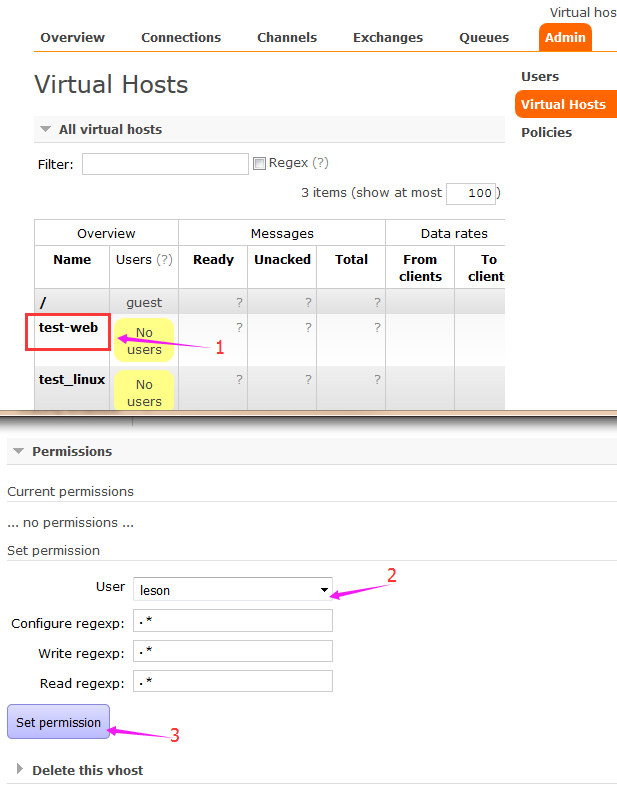617x793 pixels.
Task: Click the From clients column header
Action: [x=420, y=268]
